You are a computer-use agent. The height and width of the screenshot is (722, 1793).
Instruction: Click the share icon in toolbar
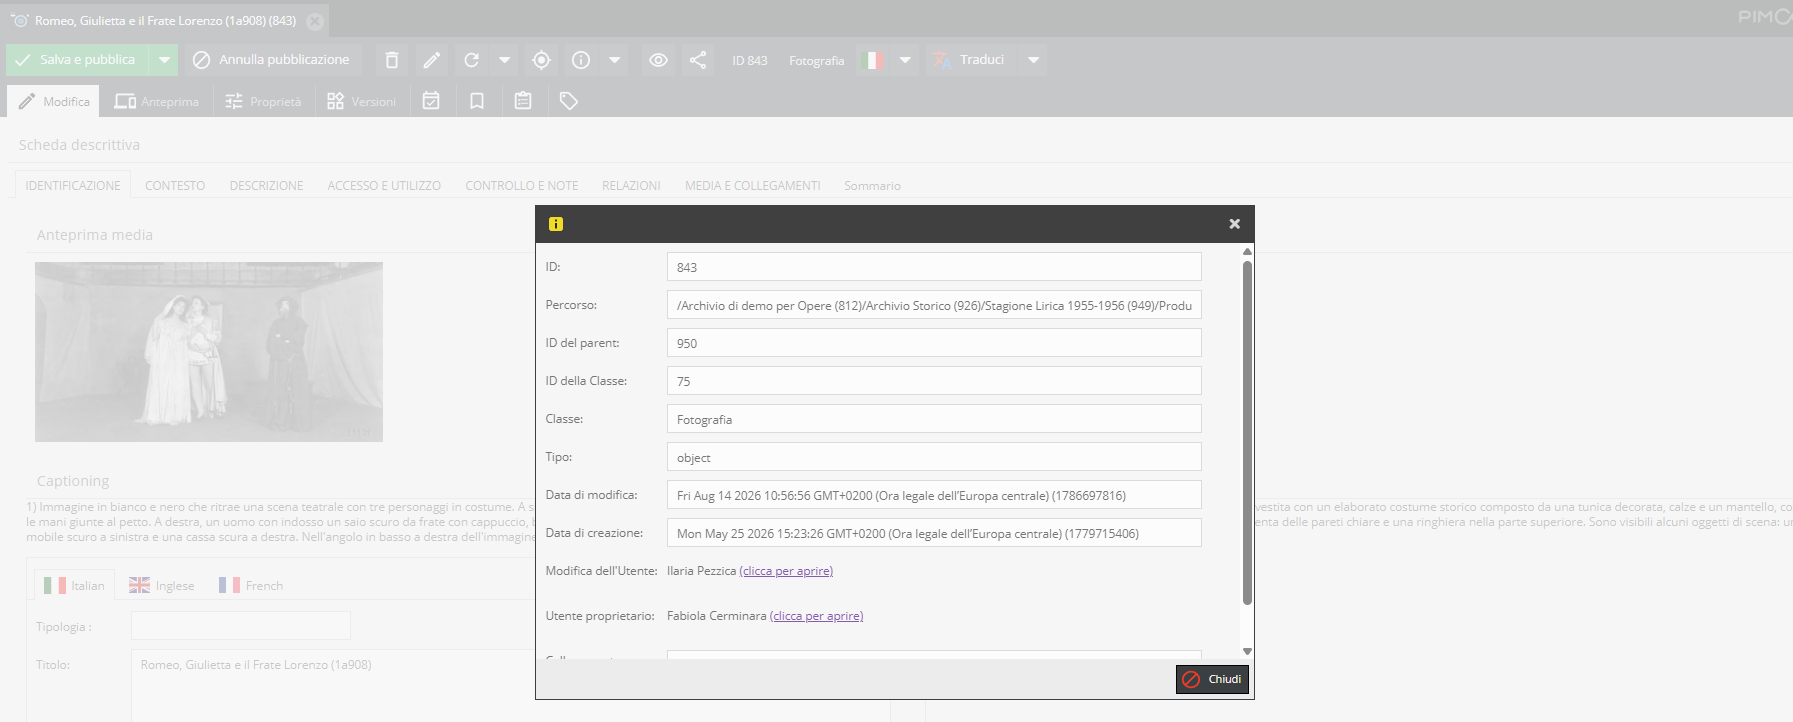[698, 60]
